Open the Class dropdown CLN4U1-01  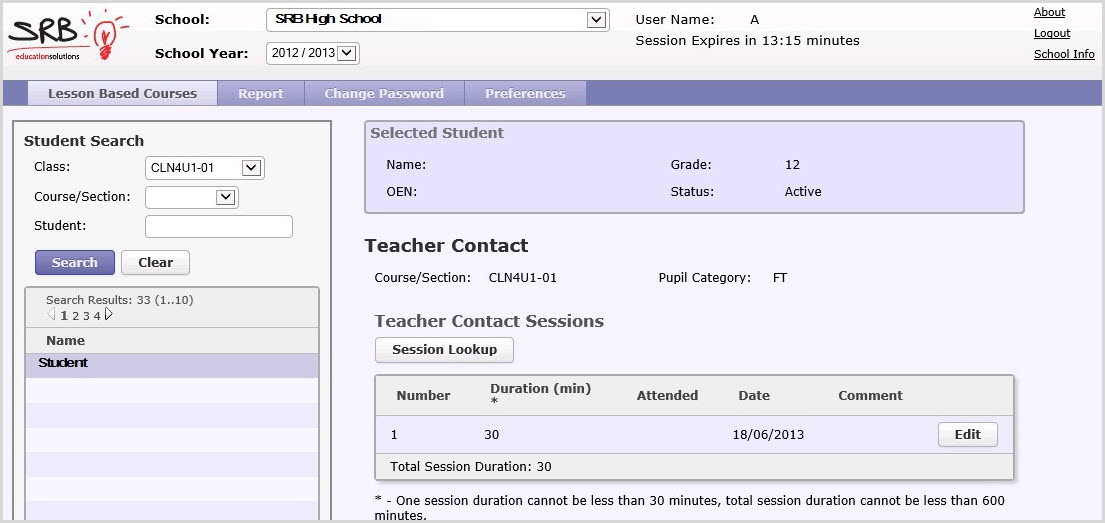[x=251, y=168]
